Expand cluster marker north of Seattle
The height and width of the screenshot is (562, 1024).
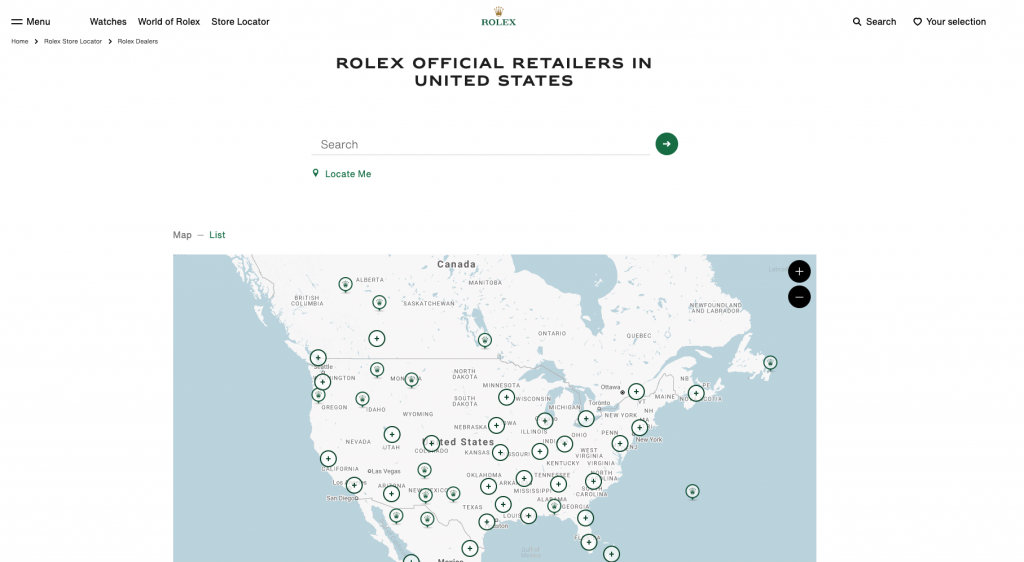click(318, 358)
